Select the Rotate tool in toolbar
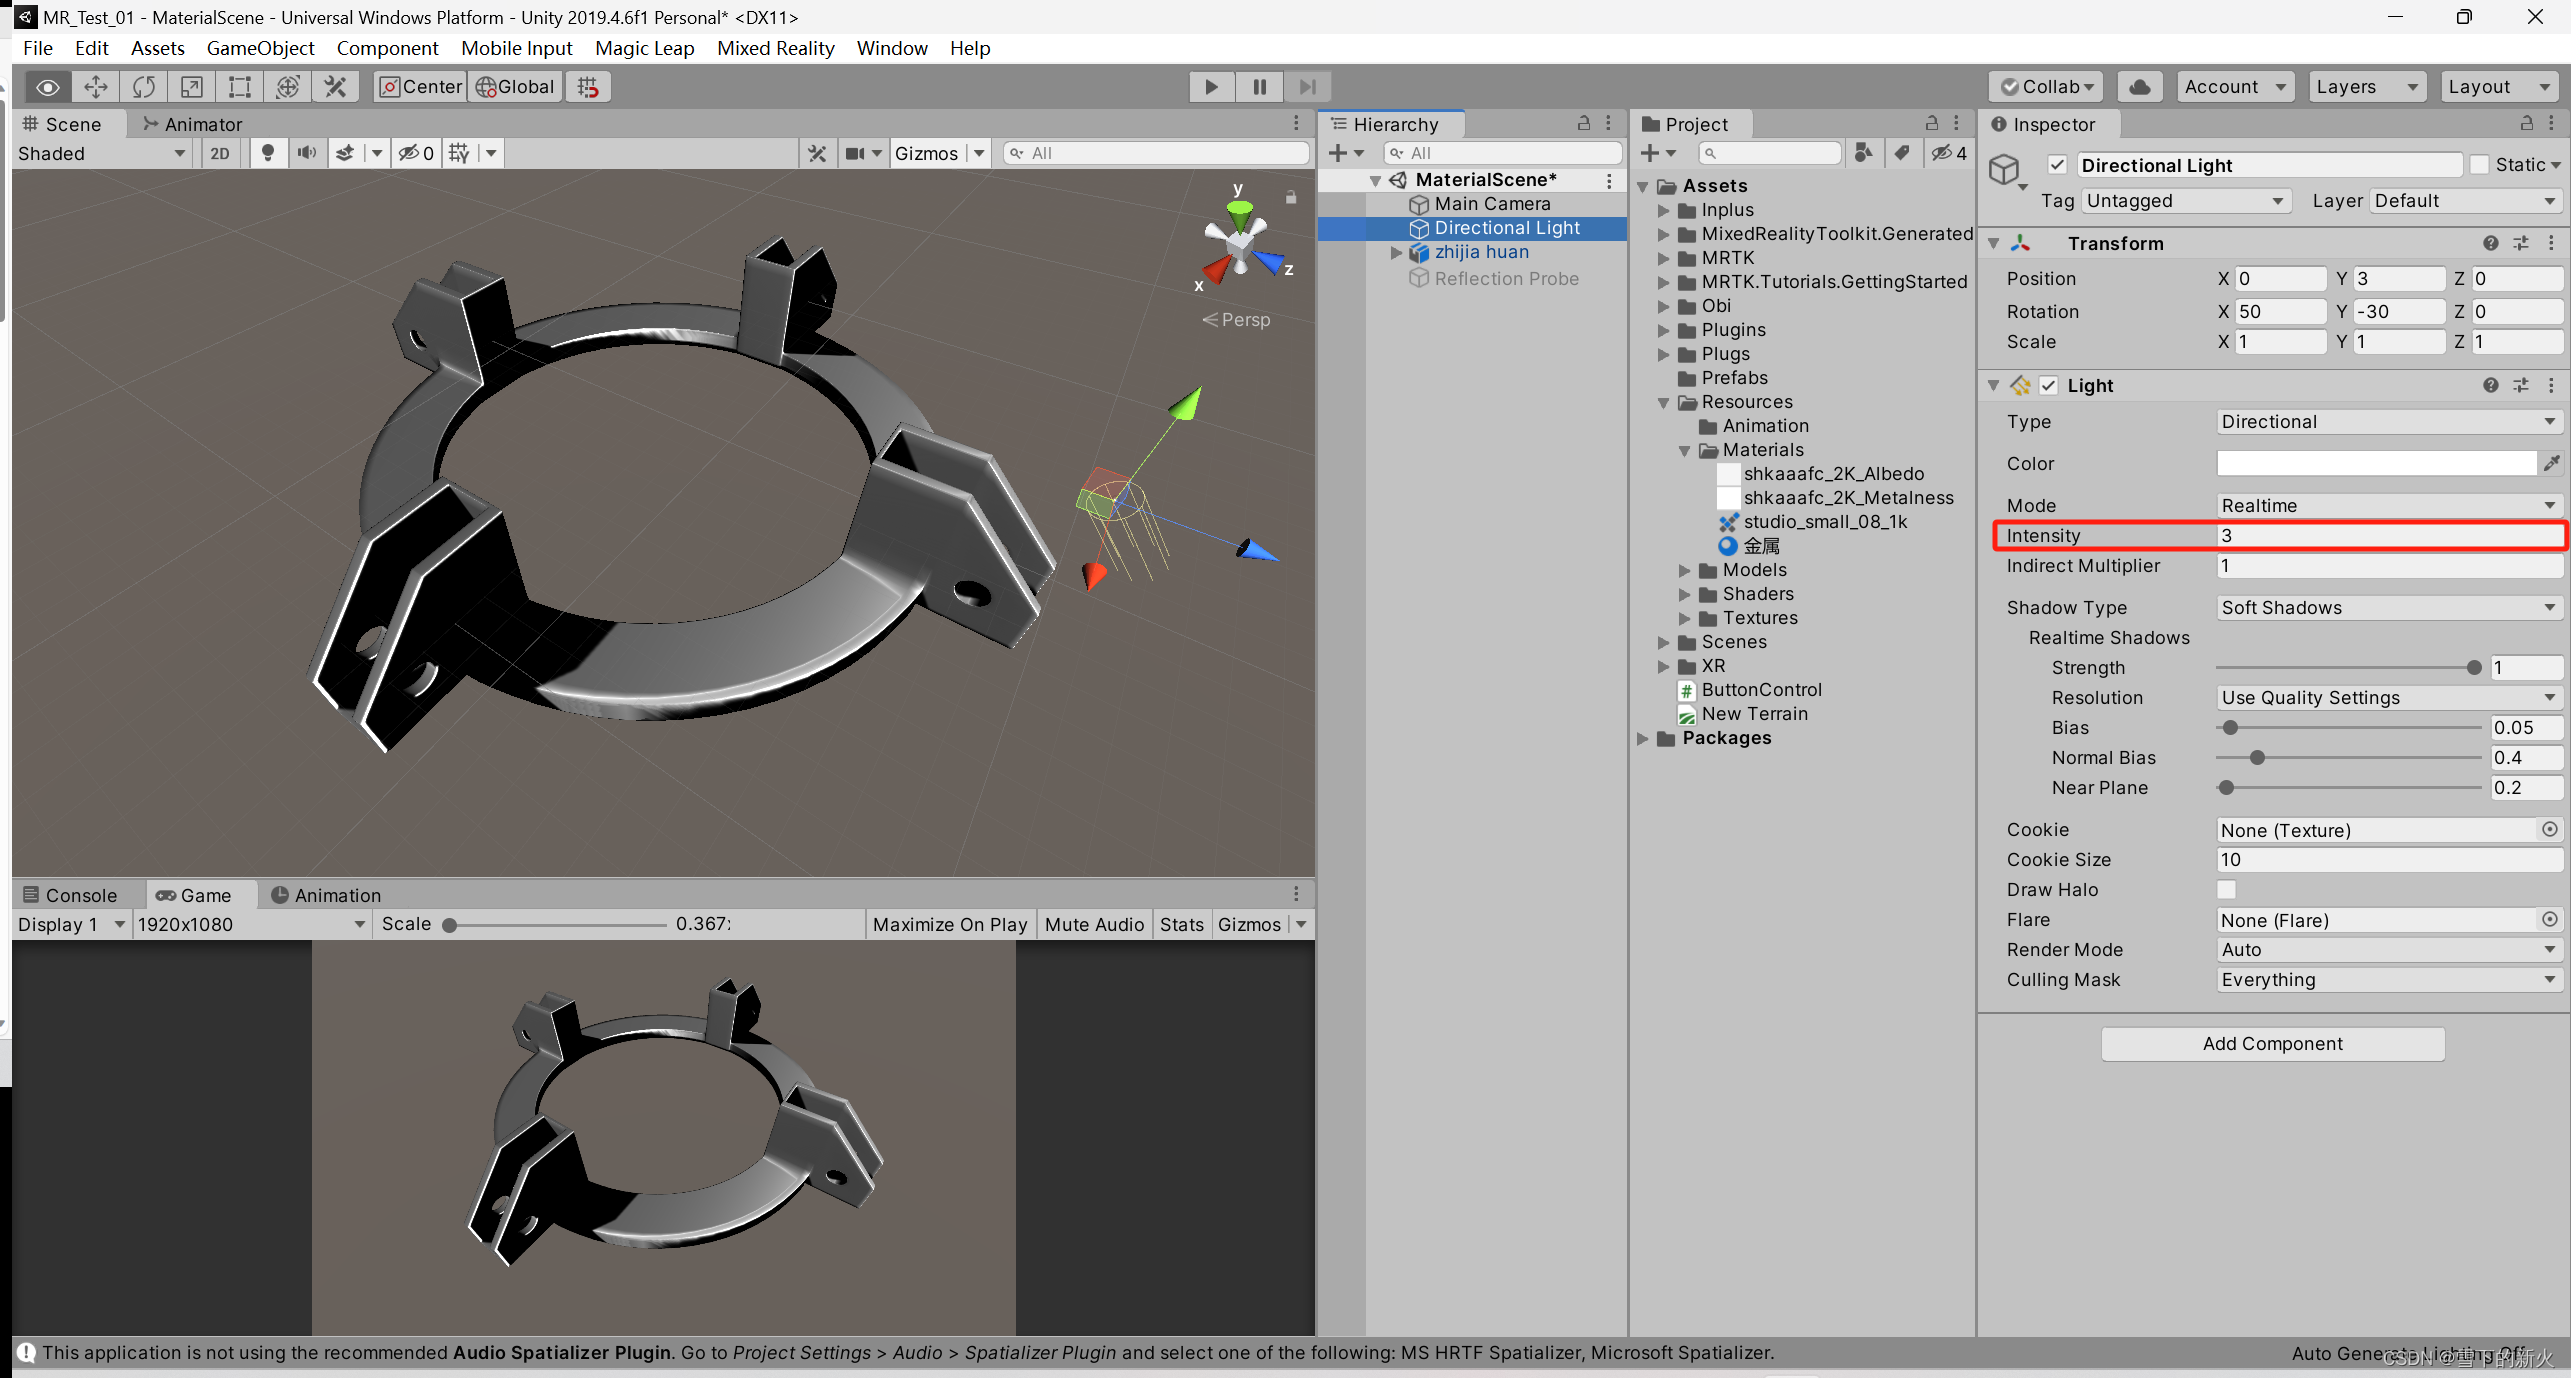The height and width of the screenshot is (1378, 2571). click(144, 87)
